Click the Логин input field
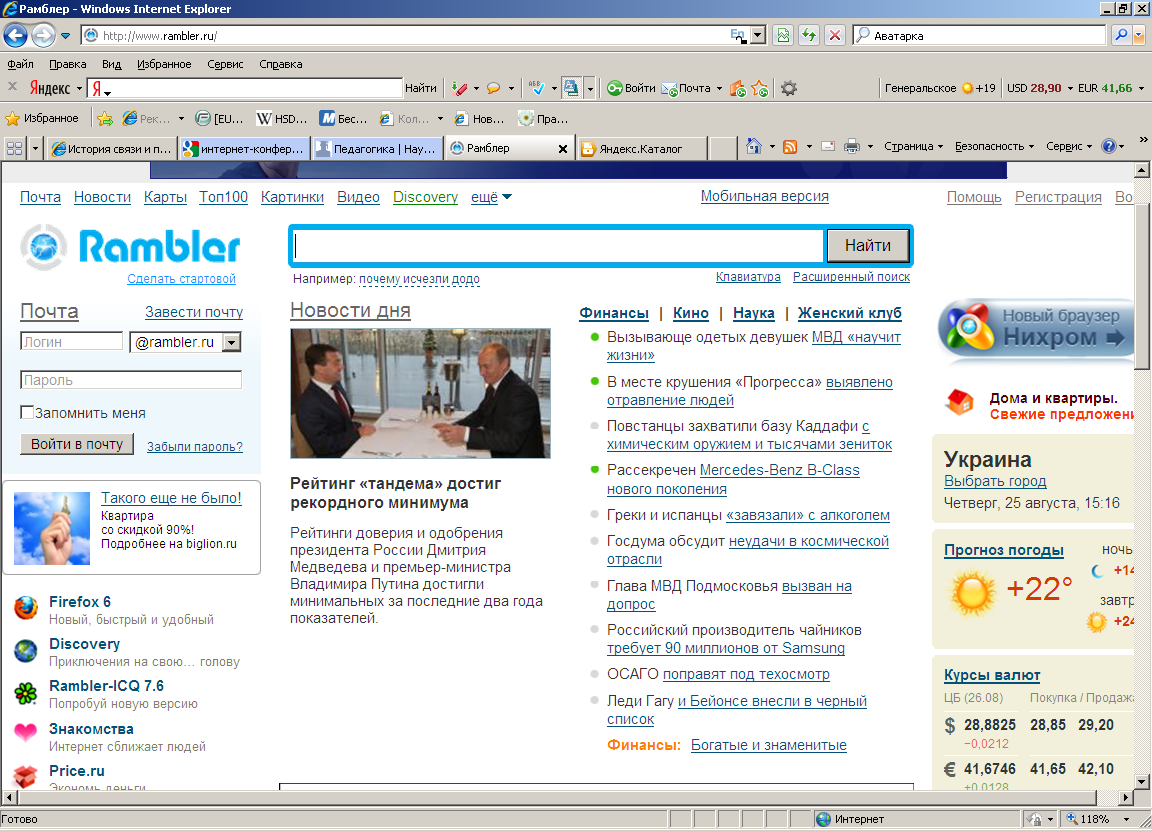 pyautogui.click(x=71, y=342)
